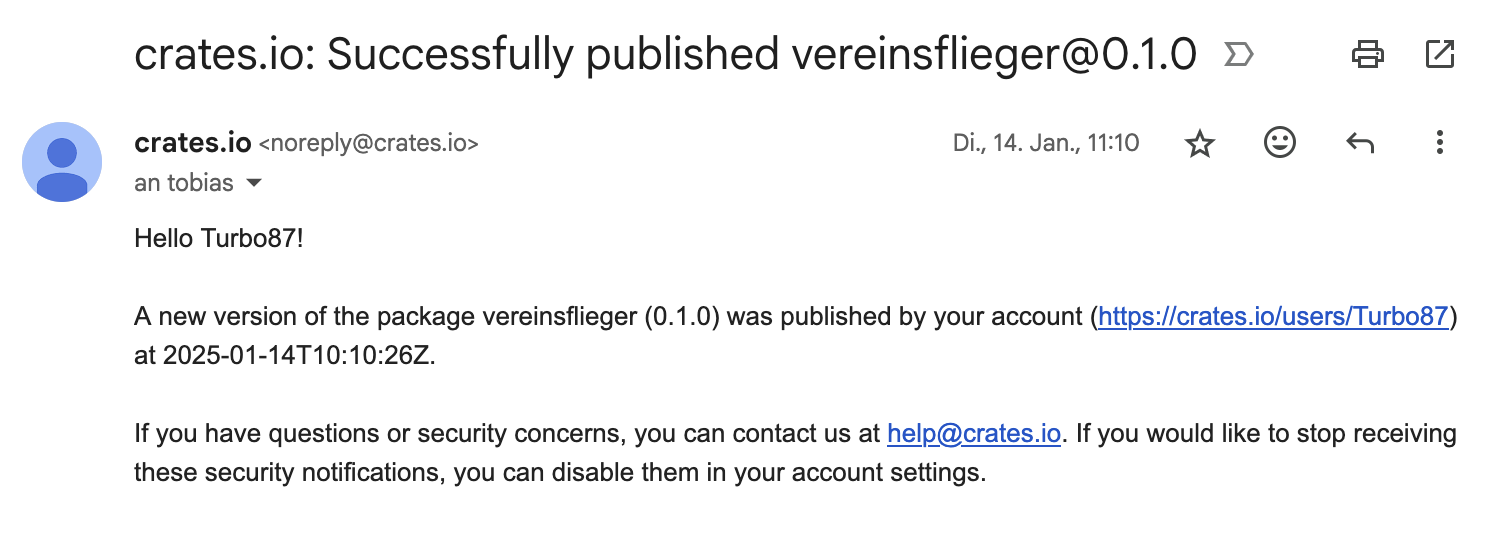
Task: Click the 'Hello Turbo87!' greeting line
Action: tap(218, 240)
